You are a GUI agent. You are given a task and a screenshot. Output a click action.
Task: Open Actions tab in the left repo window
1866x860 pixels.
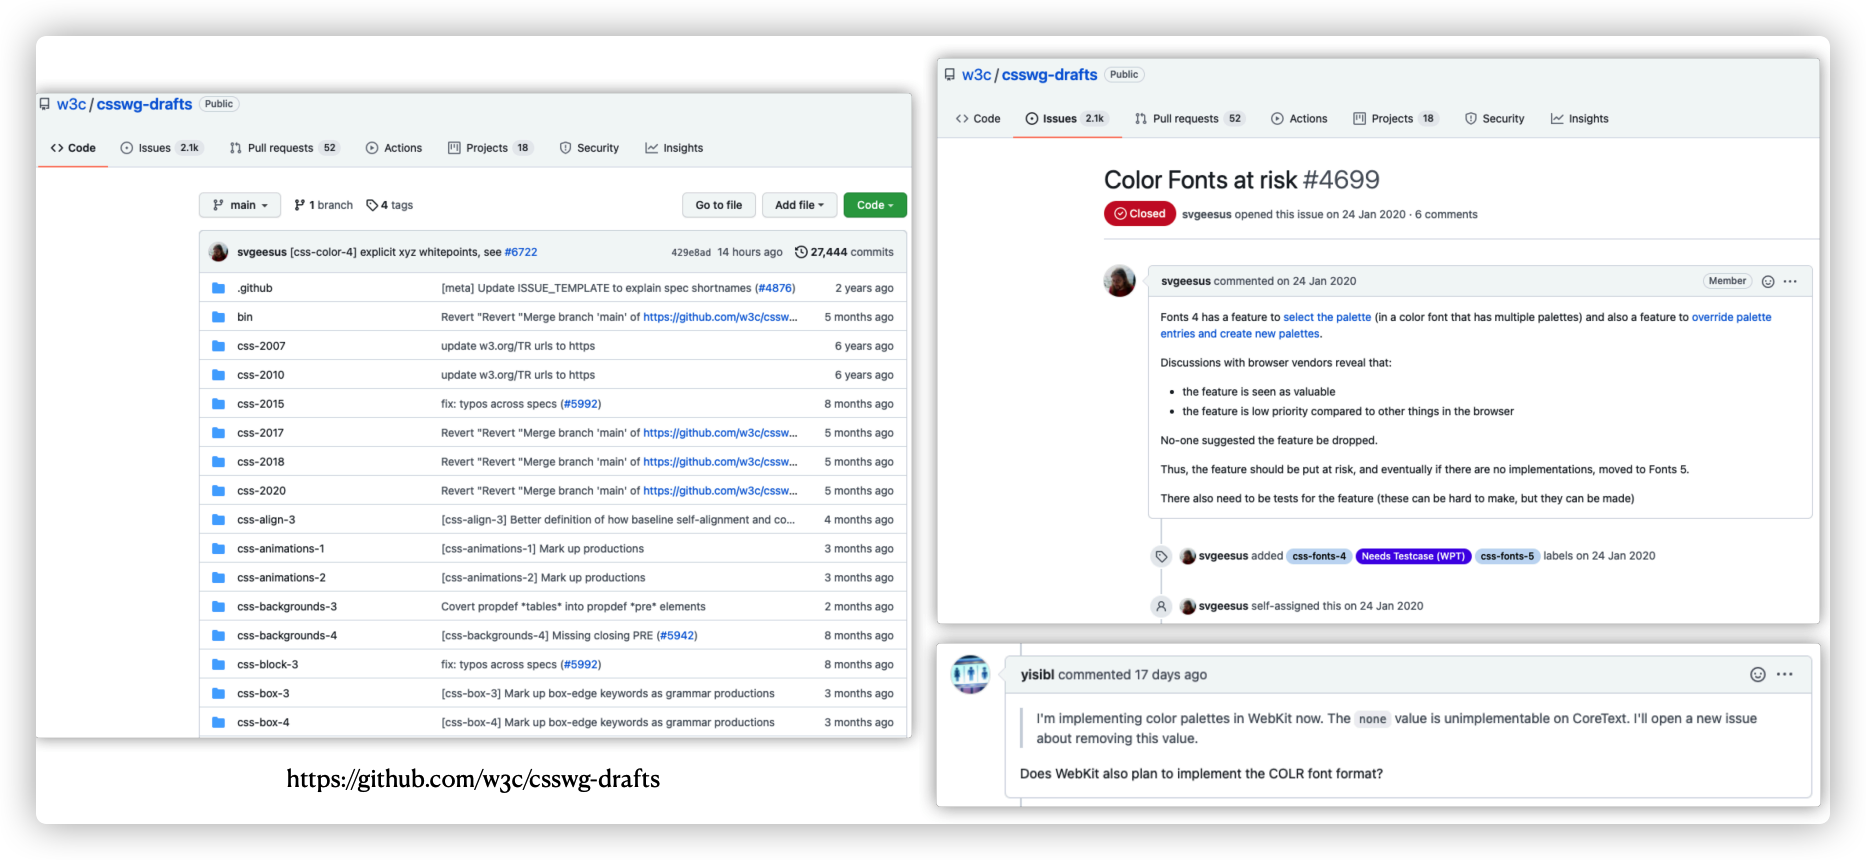394,148
